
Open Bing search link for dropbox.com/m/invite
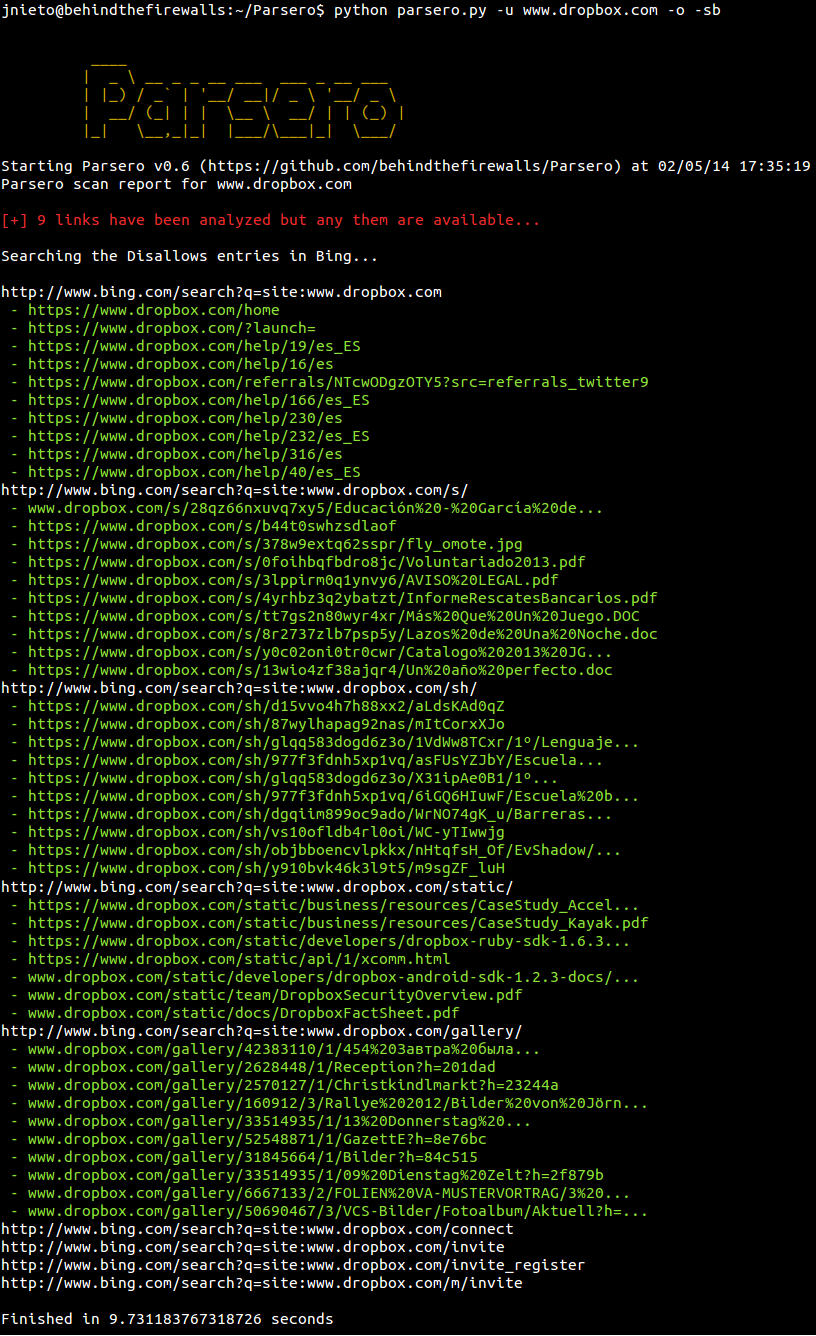click(x=262, y=1282)
